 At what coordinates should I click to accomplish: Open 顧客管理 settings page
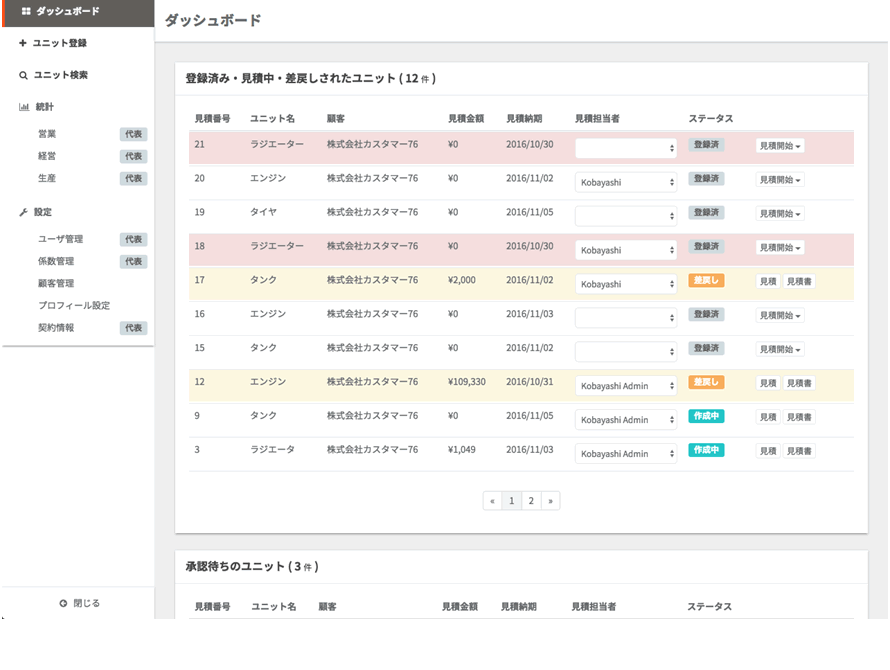pyautogui.click(x=56, y=283)
